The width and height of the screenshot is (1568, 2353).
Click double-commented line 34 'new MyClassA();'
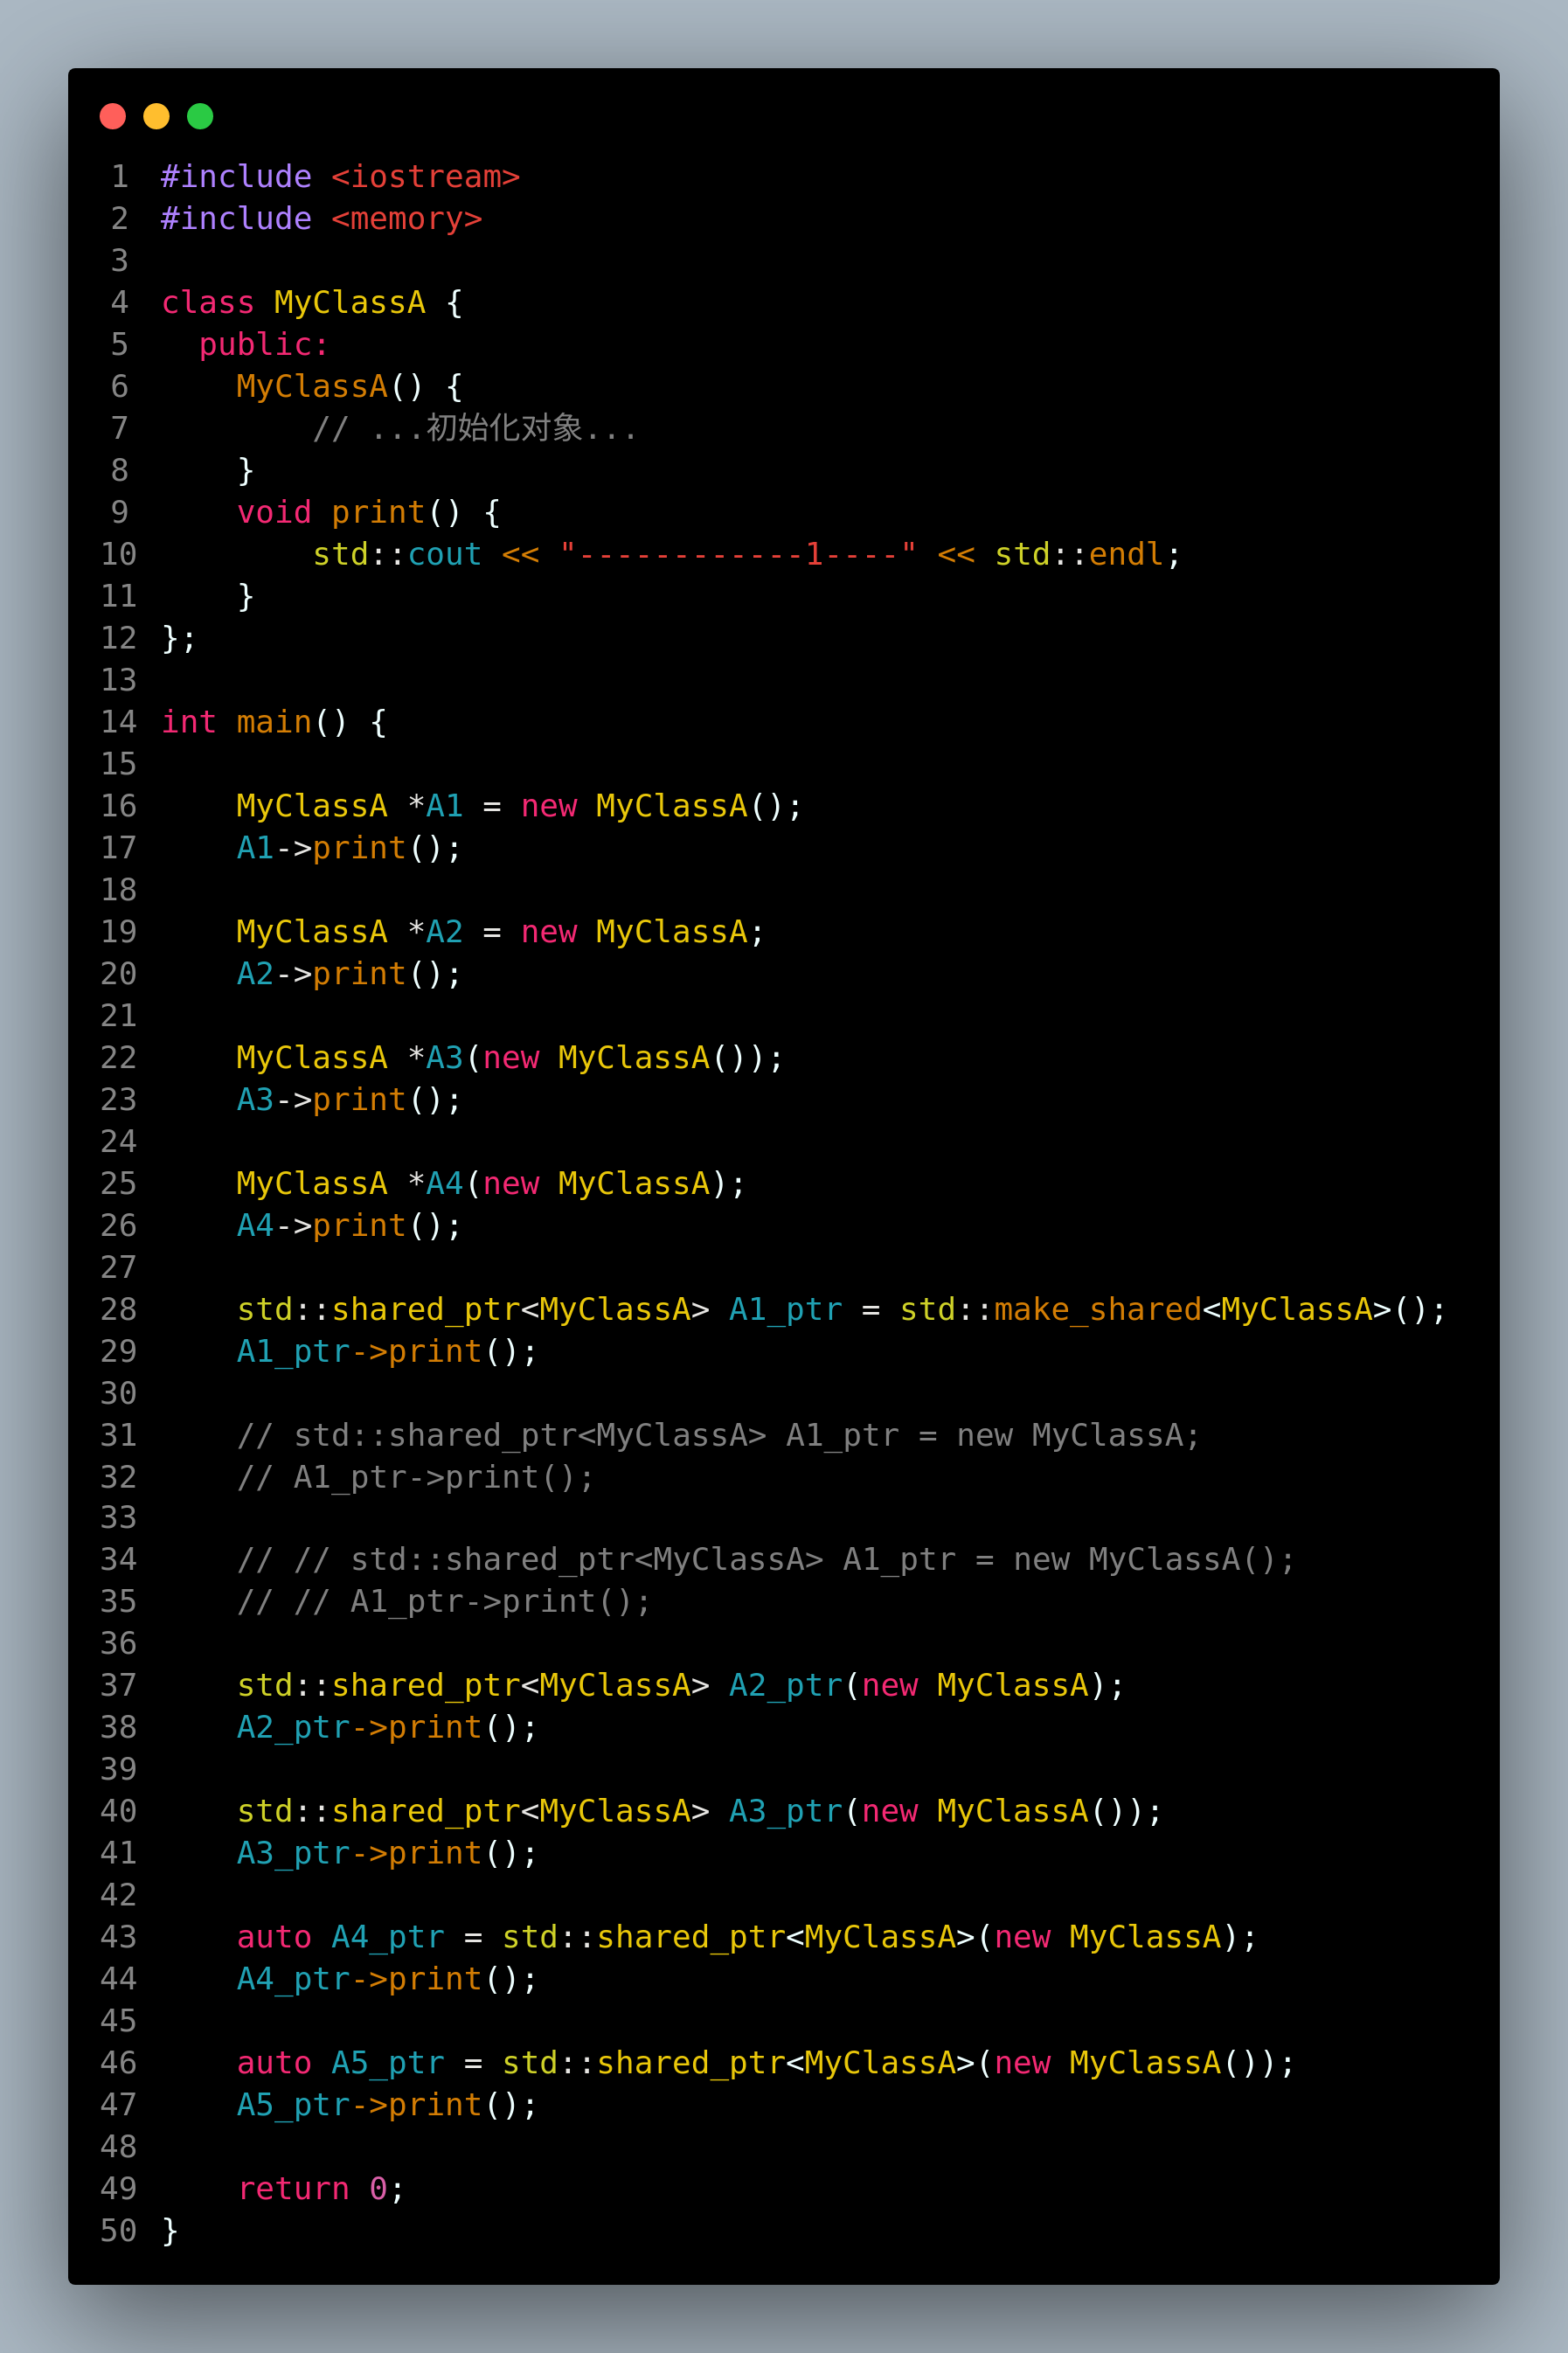(x=1154, y=1560)
